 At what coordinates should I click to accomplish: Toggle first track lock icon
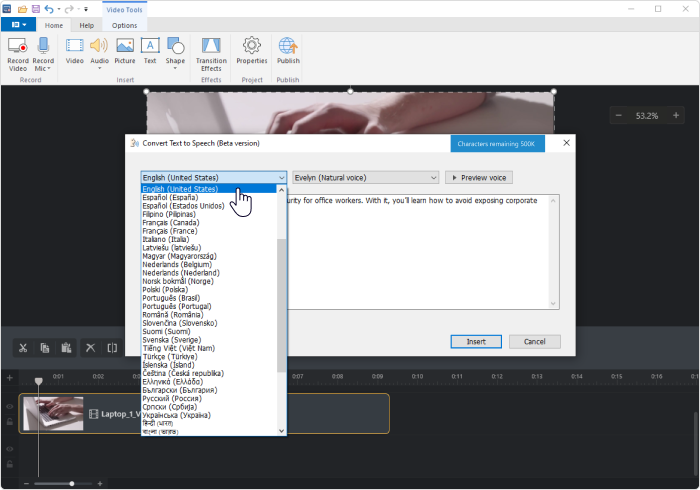[x=10, y=422]
